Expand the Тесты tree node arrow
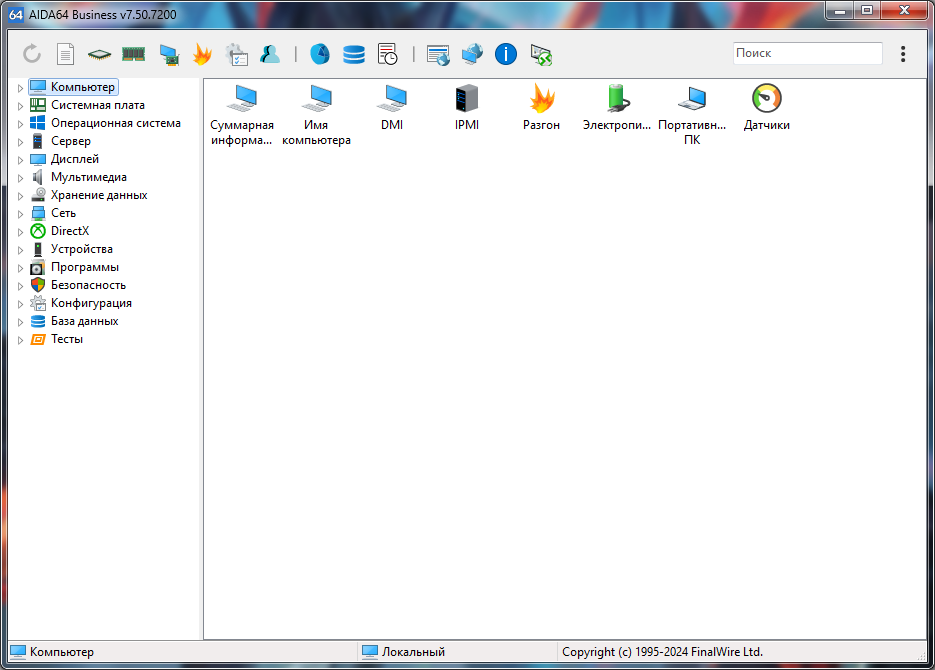Screen dimensions: 935x670 coord(20,340)
